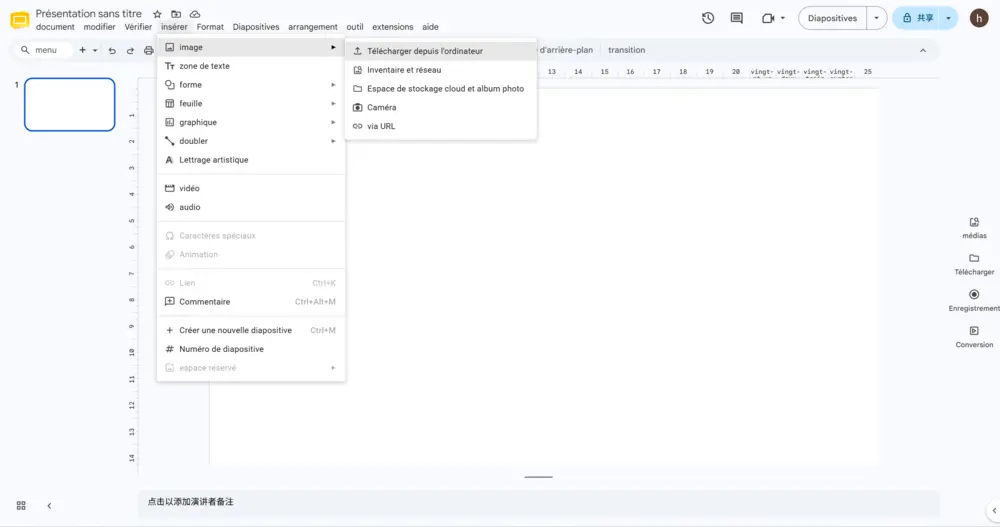Screen dimensions: 1000x527
Task: Click the share lock button
Action: 917,18
